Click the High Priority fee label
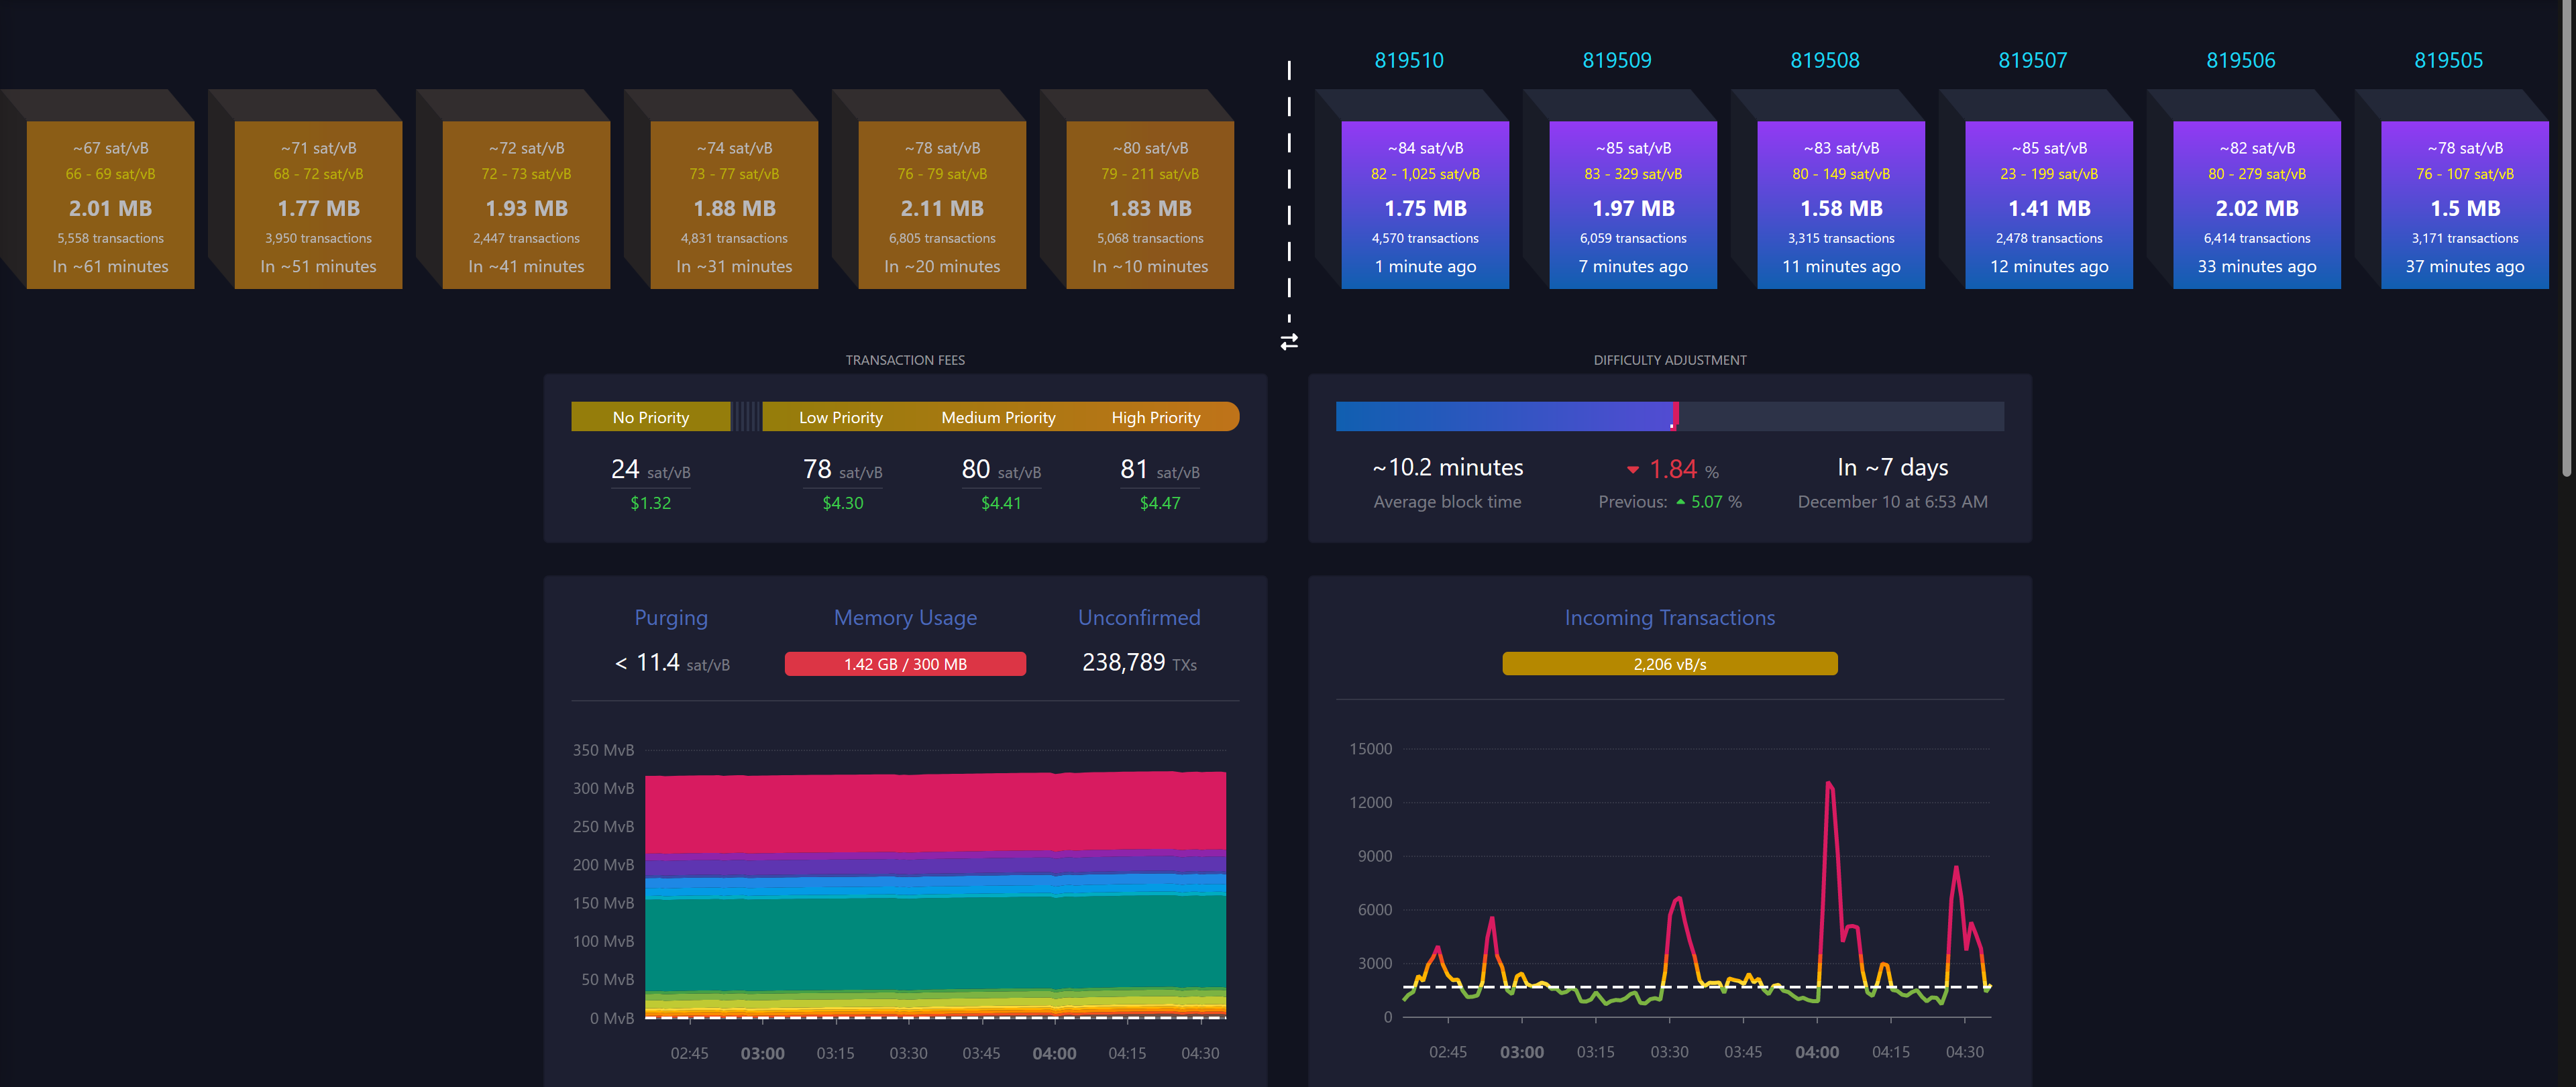 (1155, 417)
